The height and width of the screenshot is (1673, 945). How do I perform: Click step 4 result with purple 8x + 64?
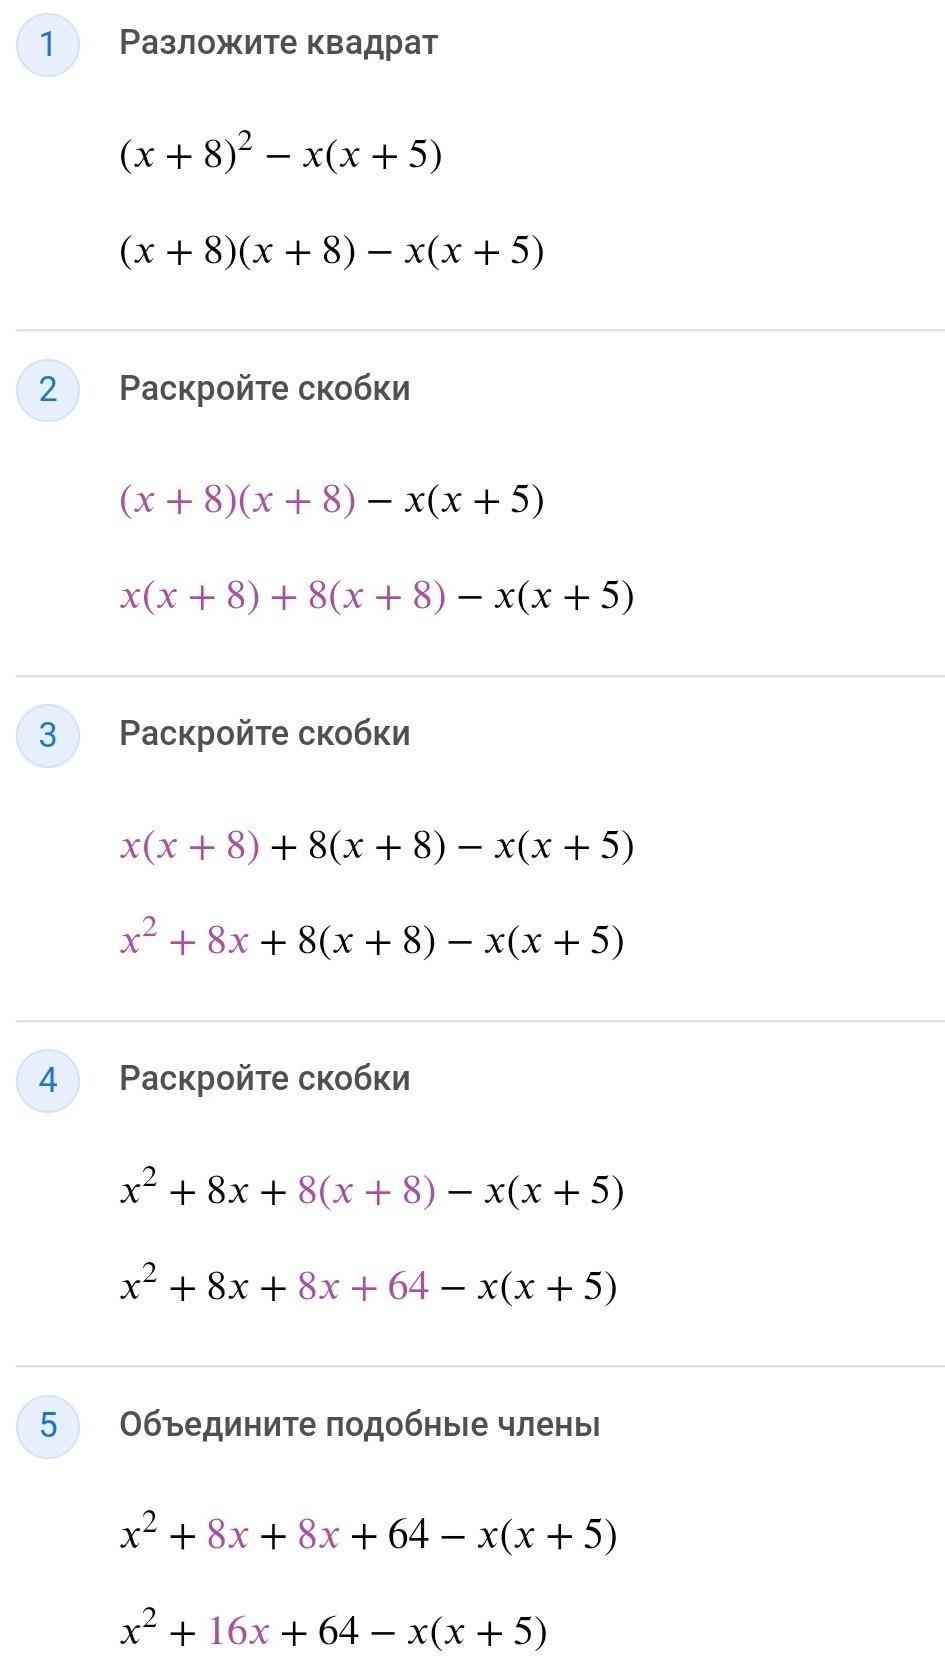[x=368, y=1286]
